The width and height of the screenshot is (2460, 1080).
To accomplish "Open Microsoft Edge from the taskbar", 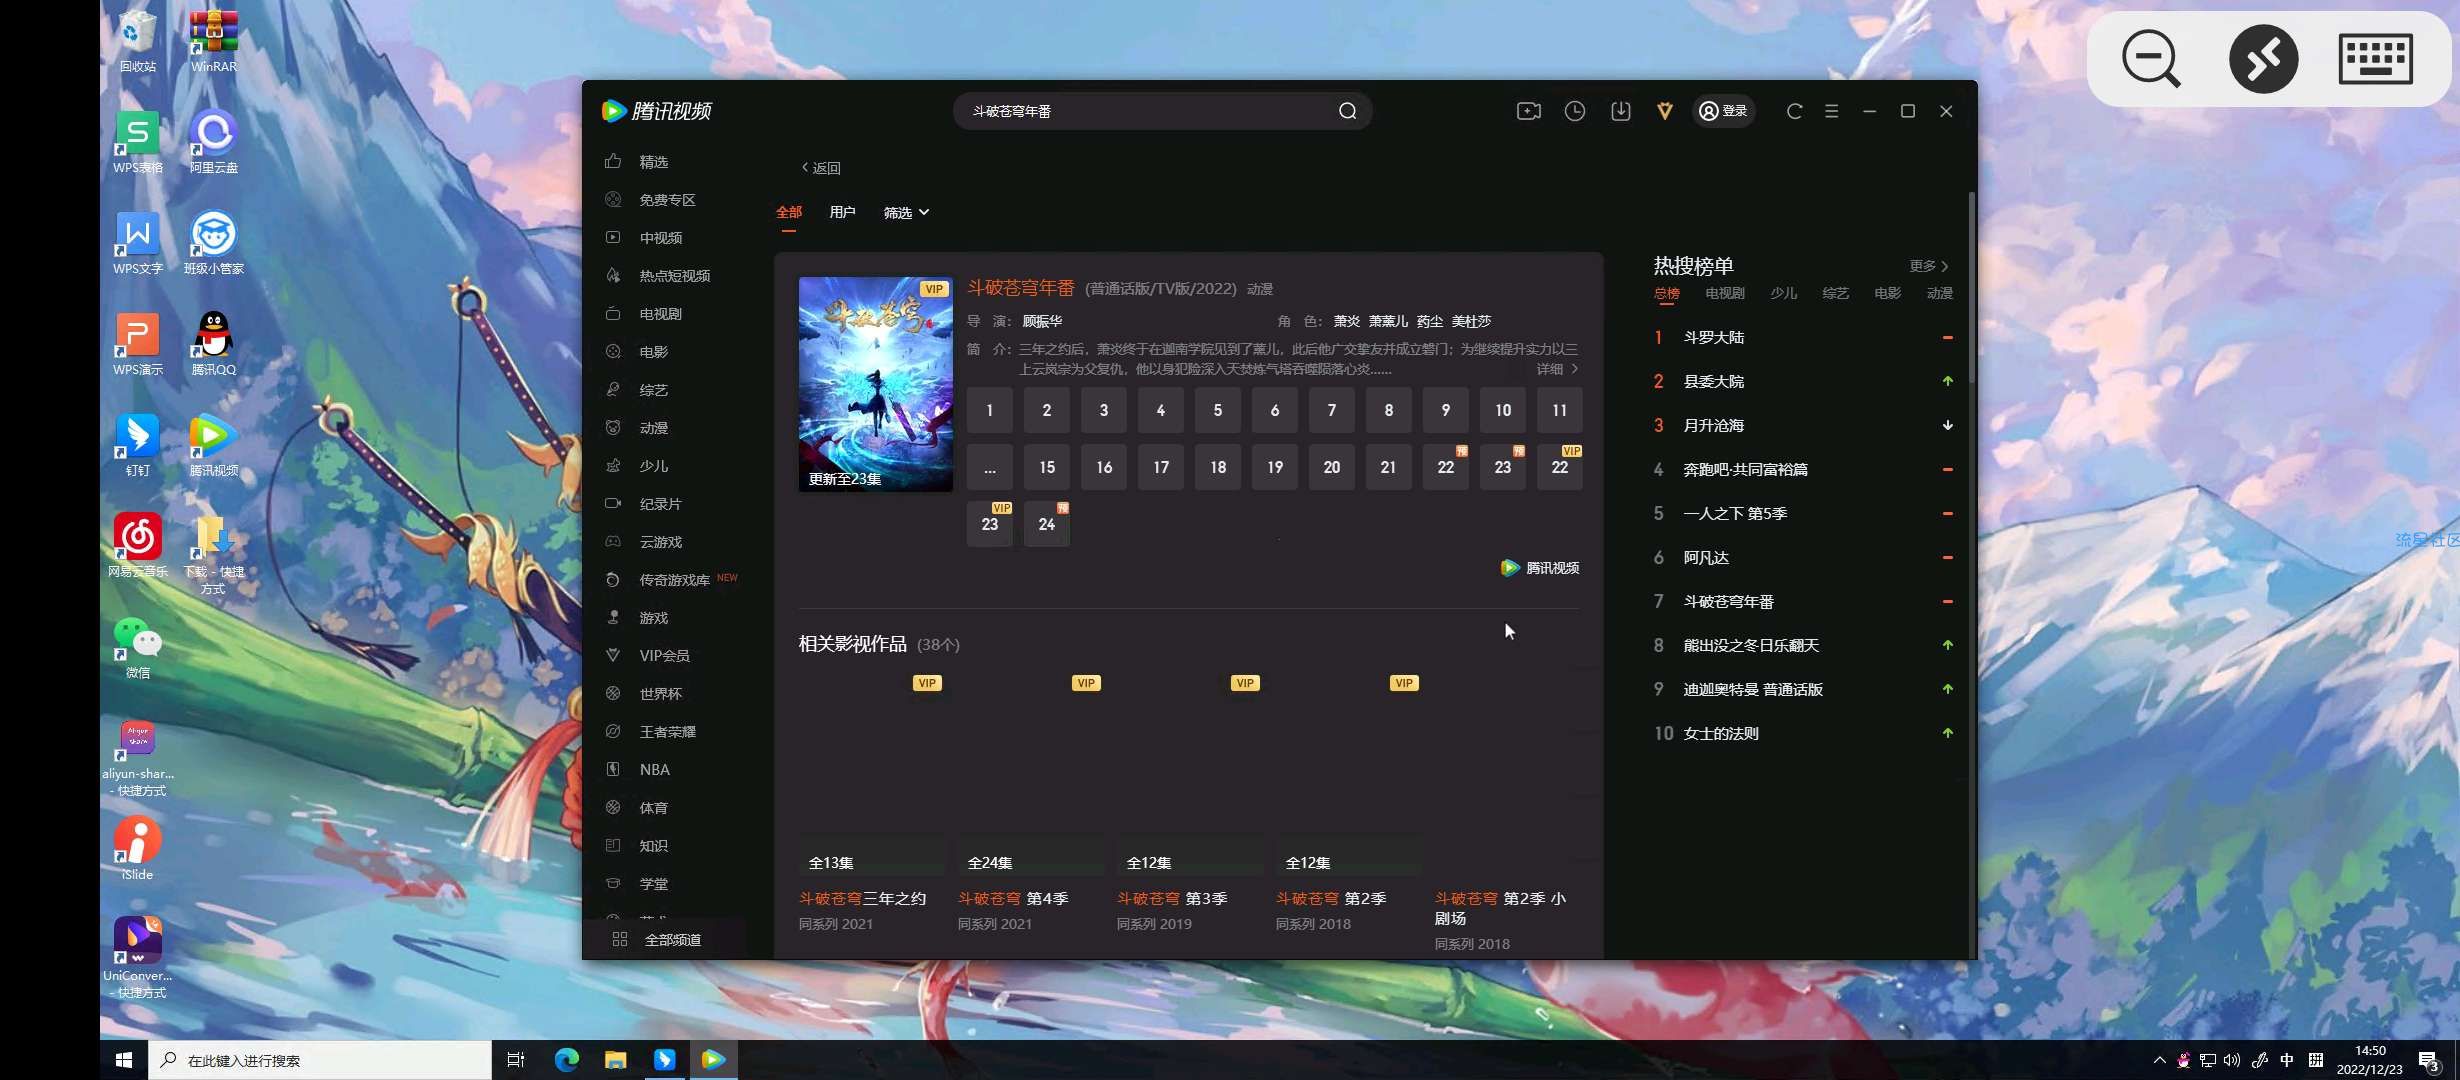I will tap(567, 1060).
